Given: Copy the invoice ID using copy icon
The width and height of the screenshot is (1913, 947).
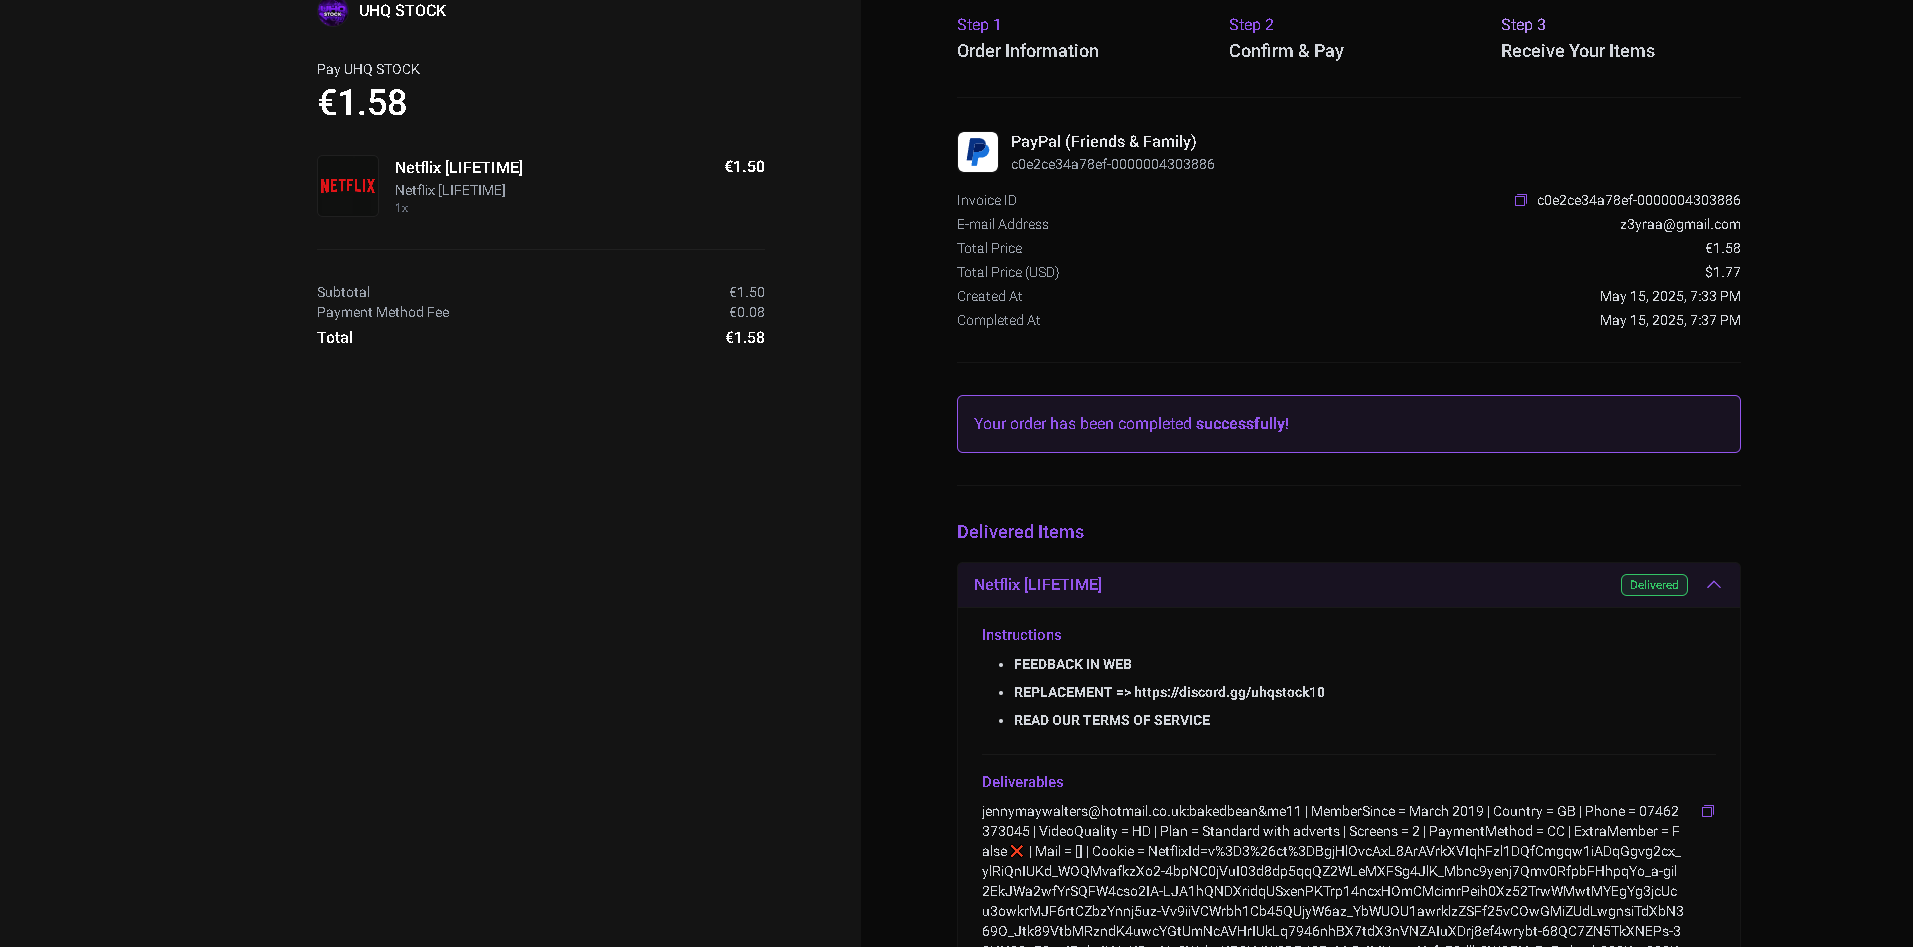Looking at the screenshot, I should (x=1521, y=200).
